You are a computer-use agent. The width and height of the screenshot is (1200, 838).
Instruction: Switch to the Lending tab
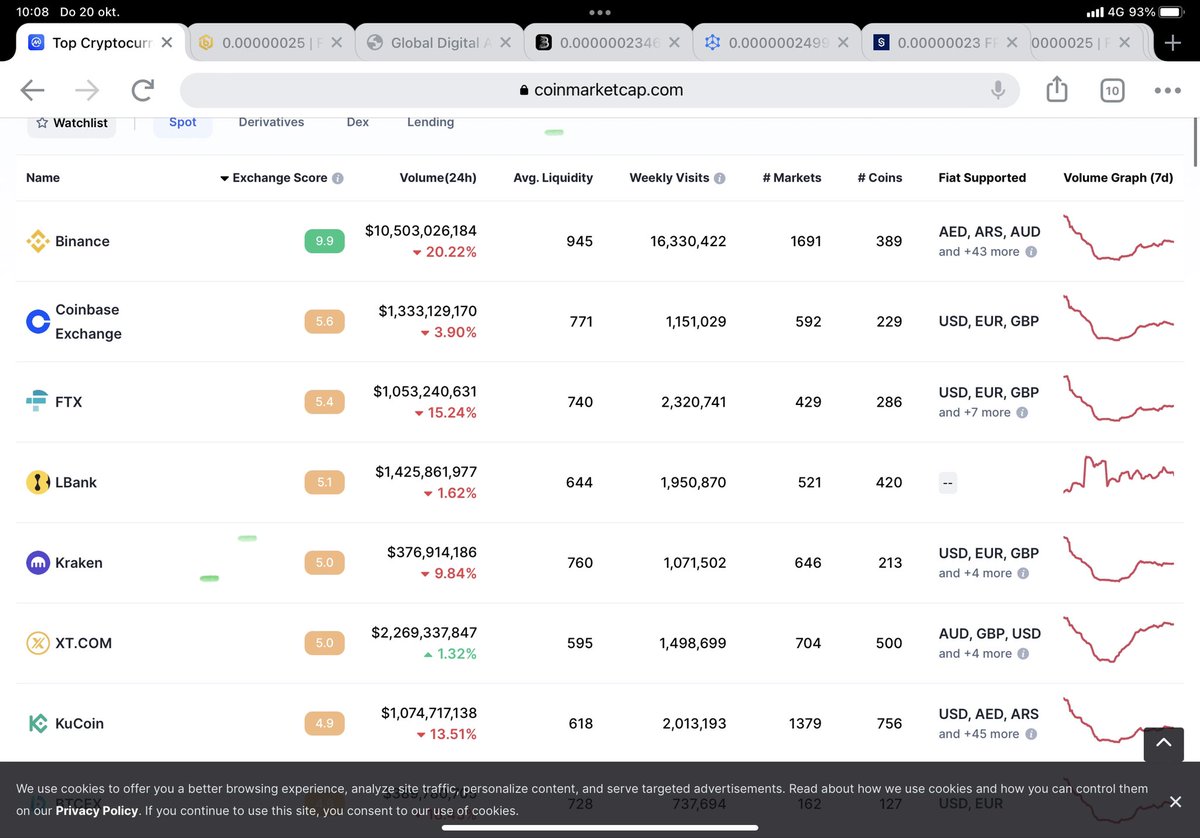[x=430, y=122]
